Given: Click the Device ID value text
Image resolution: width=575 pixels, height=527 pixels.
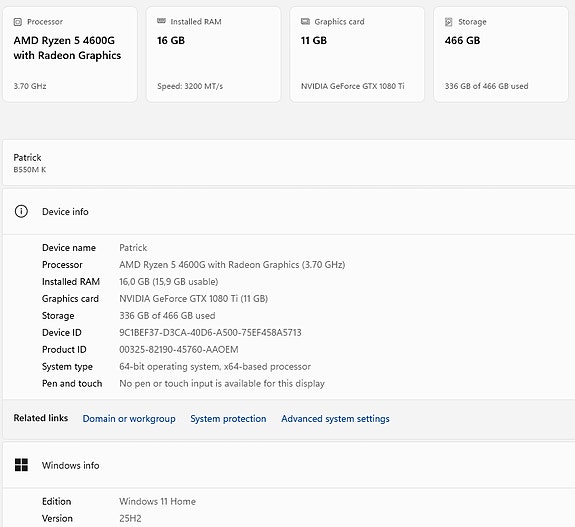Looking at the screenshot, I should click(210, 333).
